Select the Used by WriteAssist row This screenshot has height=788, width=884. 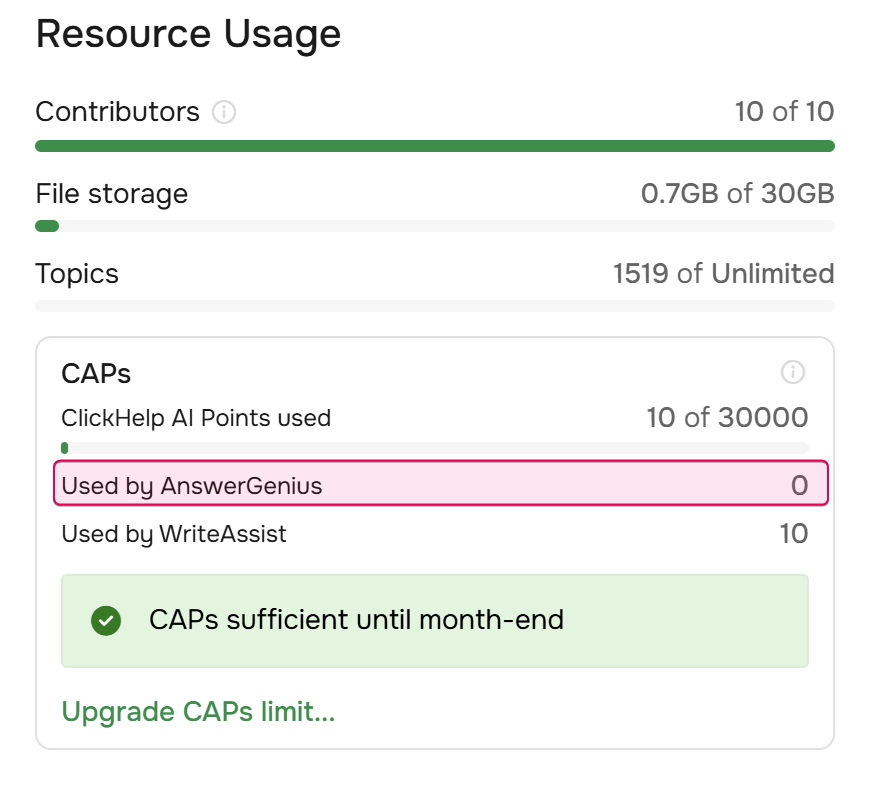point(435,533)
